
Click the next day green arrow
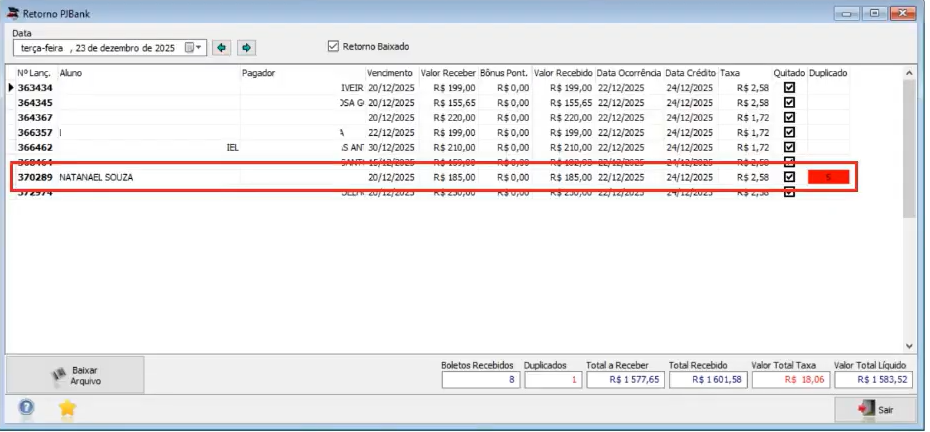pyautogui.click(x=247, y=47)
